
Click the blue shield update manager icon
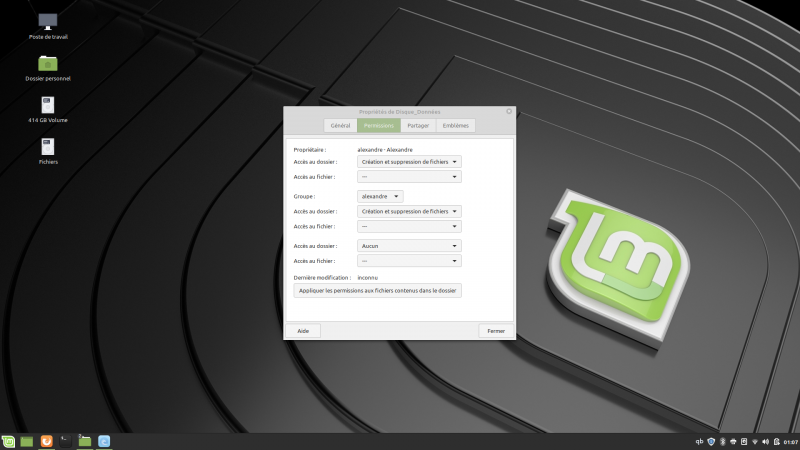pyautogui.click(x=711, y=442)
